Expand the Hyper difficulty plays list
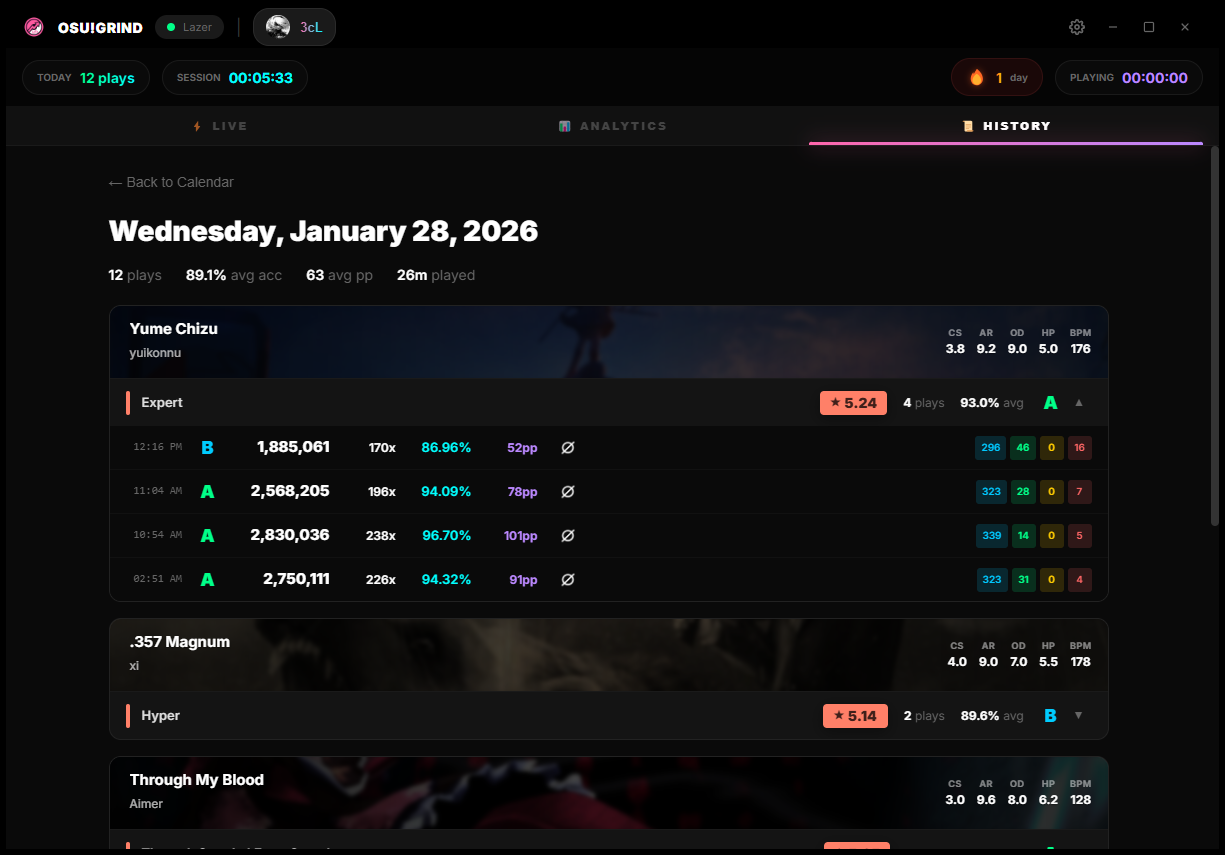Image resolution: width=1225 pixels, height=855 pixels. [x=1079, y=716]
